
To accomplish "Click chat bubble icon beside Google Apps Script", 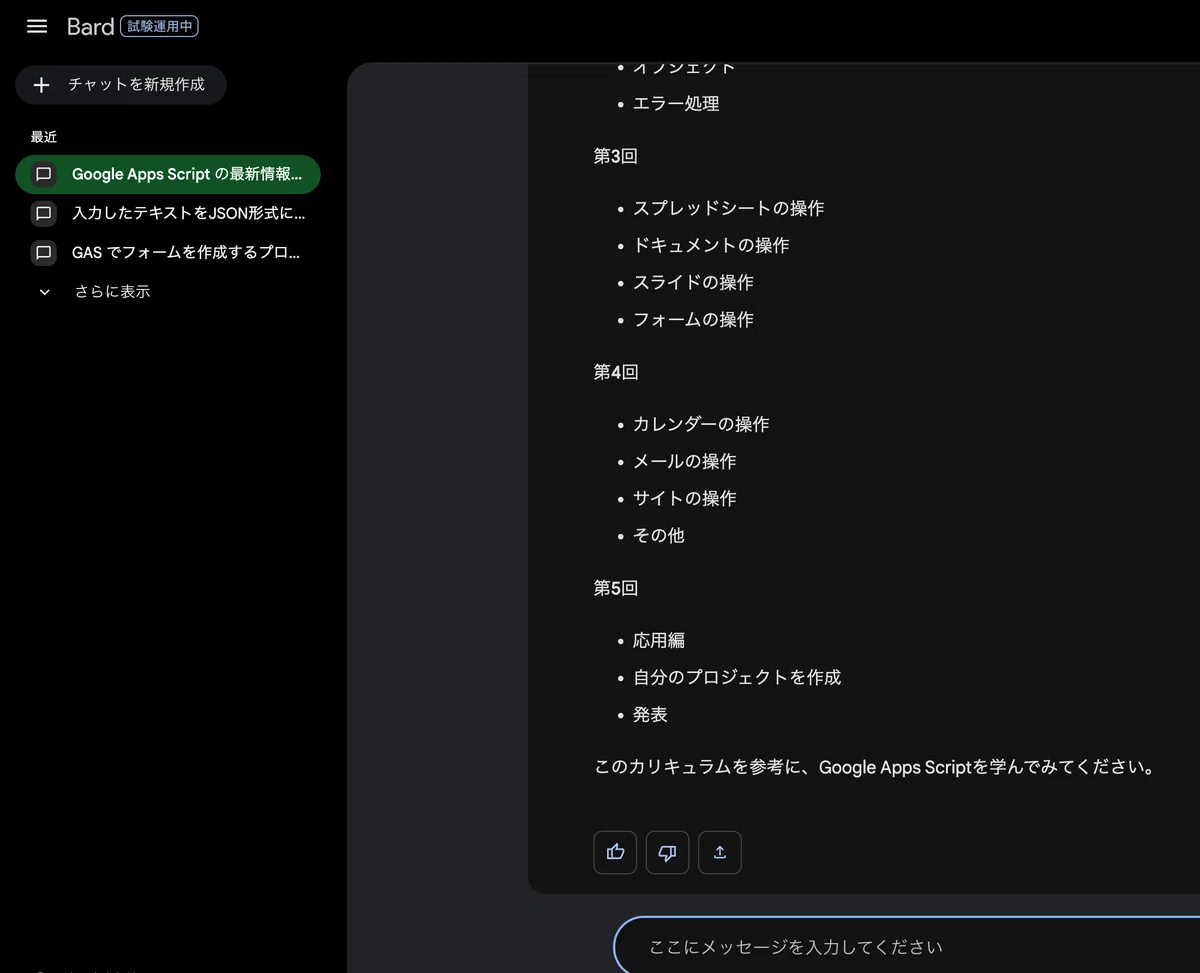I will tap(43, 174).
